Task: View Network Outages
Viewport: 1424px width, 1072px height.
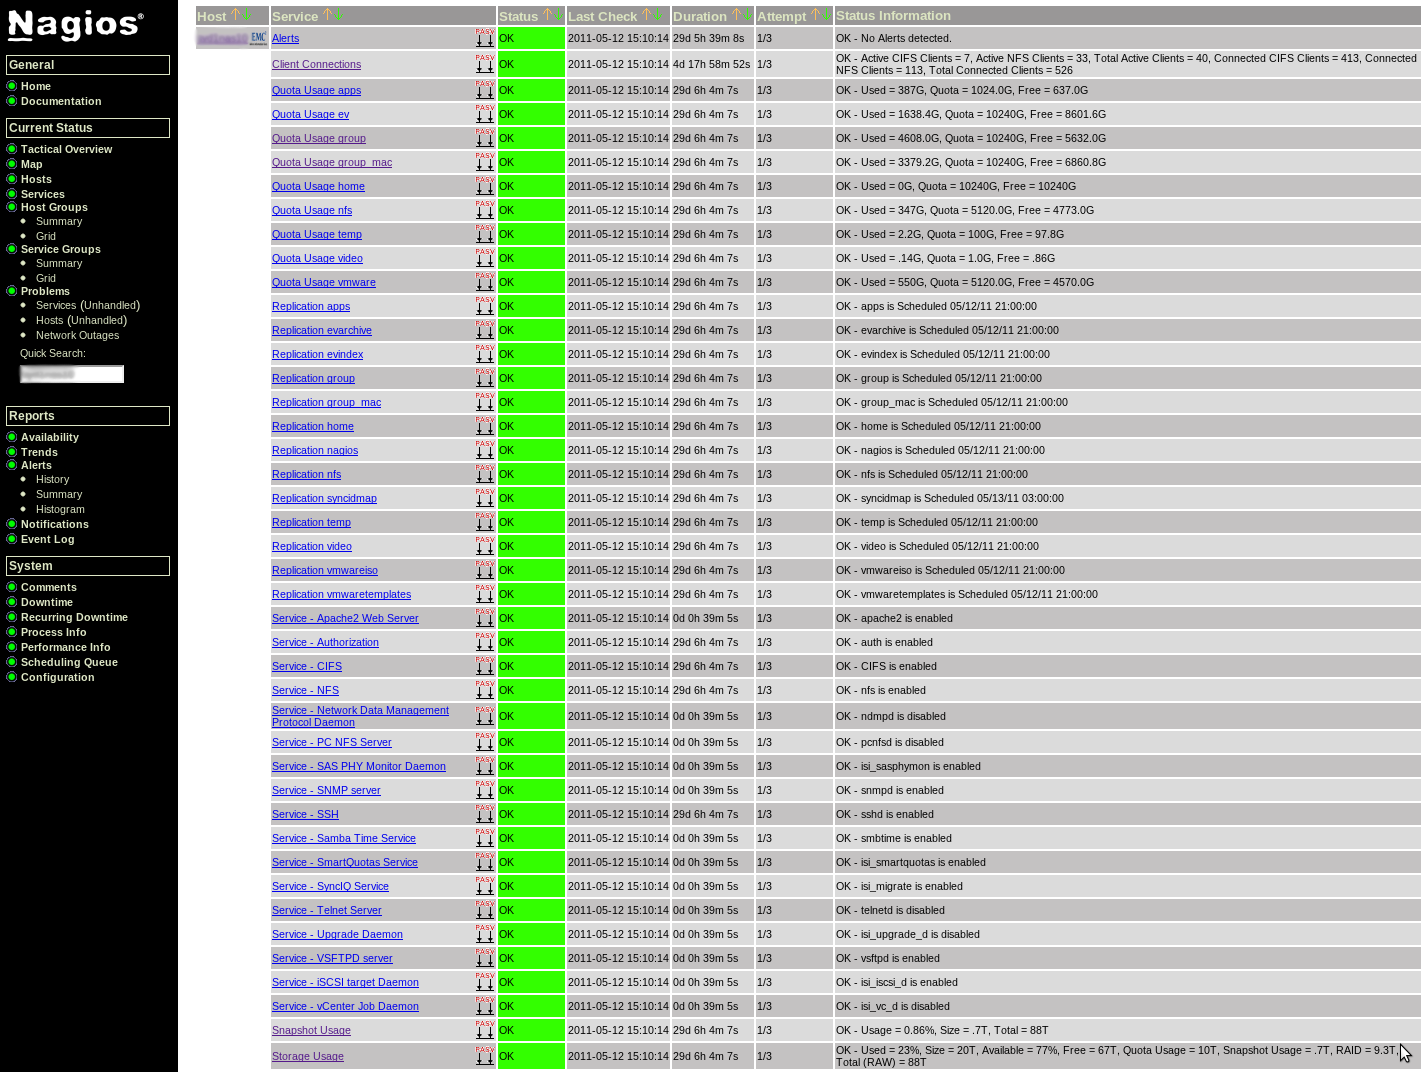Action: [x=77, y=335]
